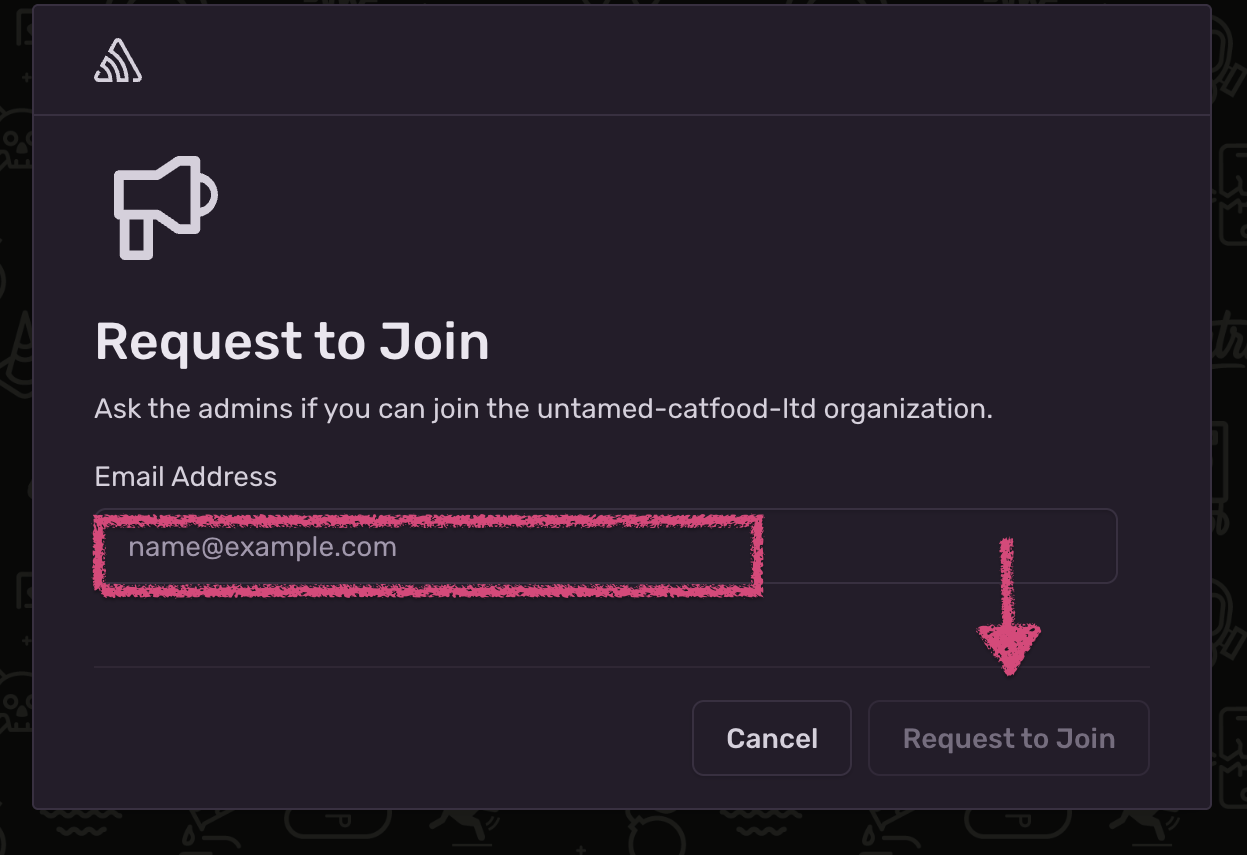Click the "Email Address" field label
The image size is (1247, 855).
pyautogui.click(x=186, y=476)
